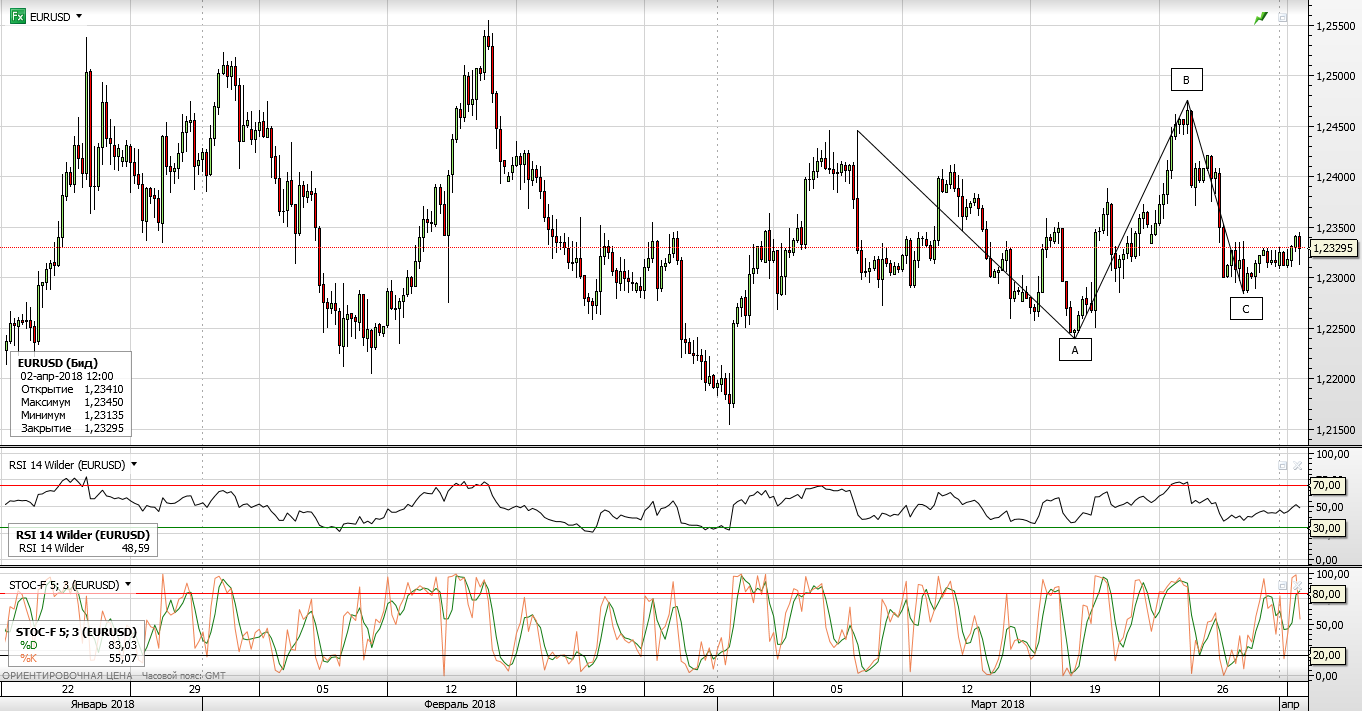1362x711 pixels.
Task: Select the wave label C box
Action: [1246, 309]
